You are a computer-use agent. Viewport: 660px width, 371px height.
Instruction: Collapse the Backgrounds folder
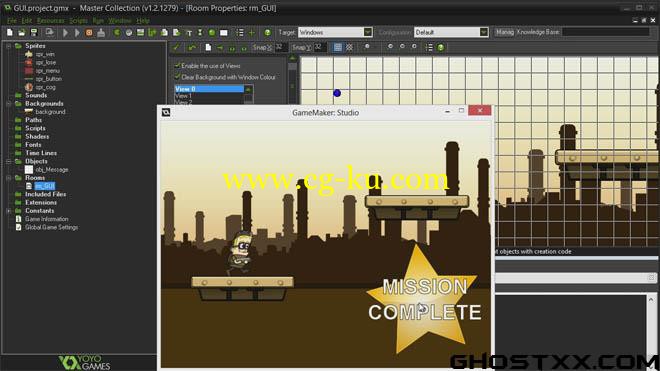click(x=8, y=104)
